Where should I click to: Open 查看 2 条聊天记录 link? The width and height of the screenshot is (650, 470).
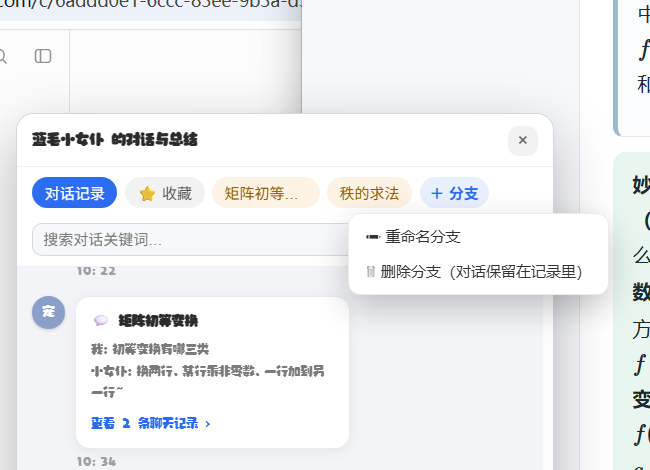151,423
